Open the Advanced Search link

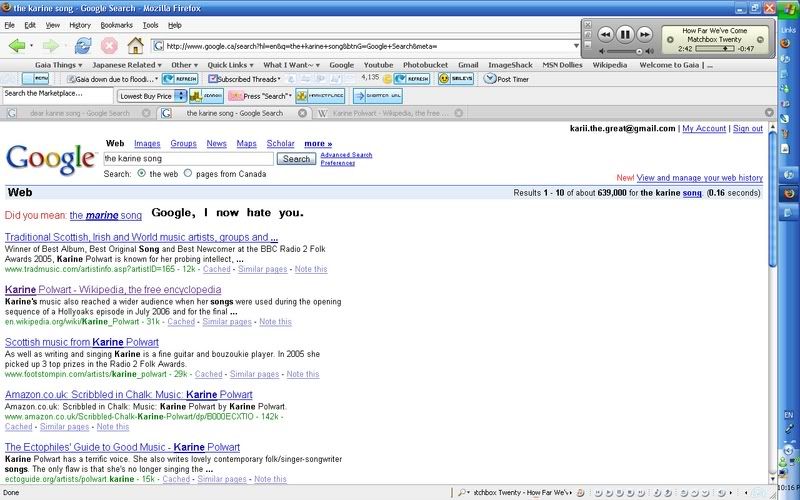coord(346,155)
